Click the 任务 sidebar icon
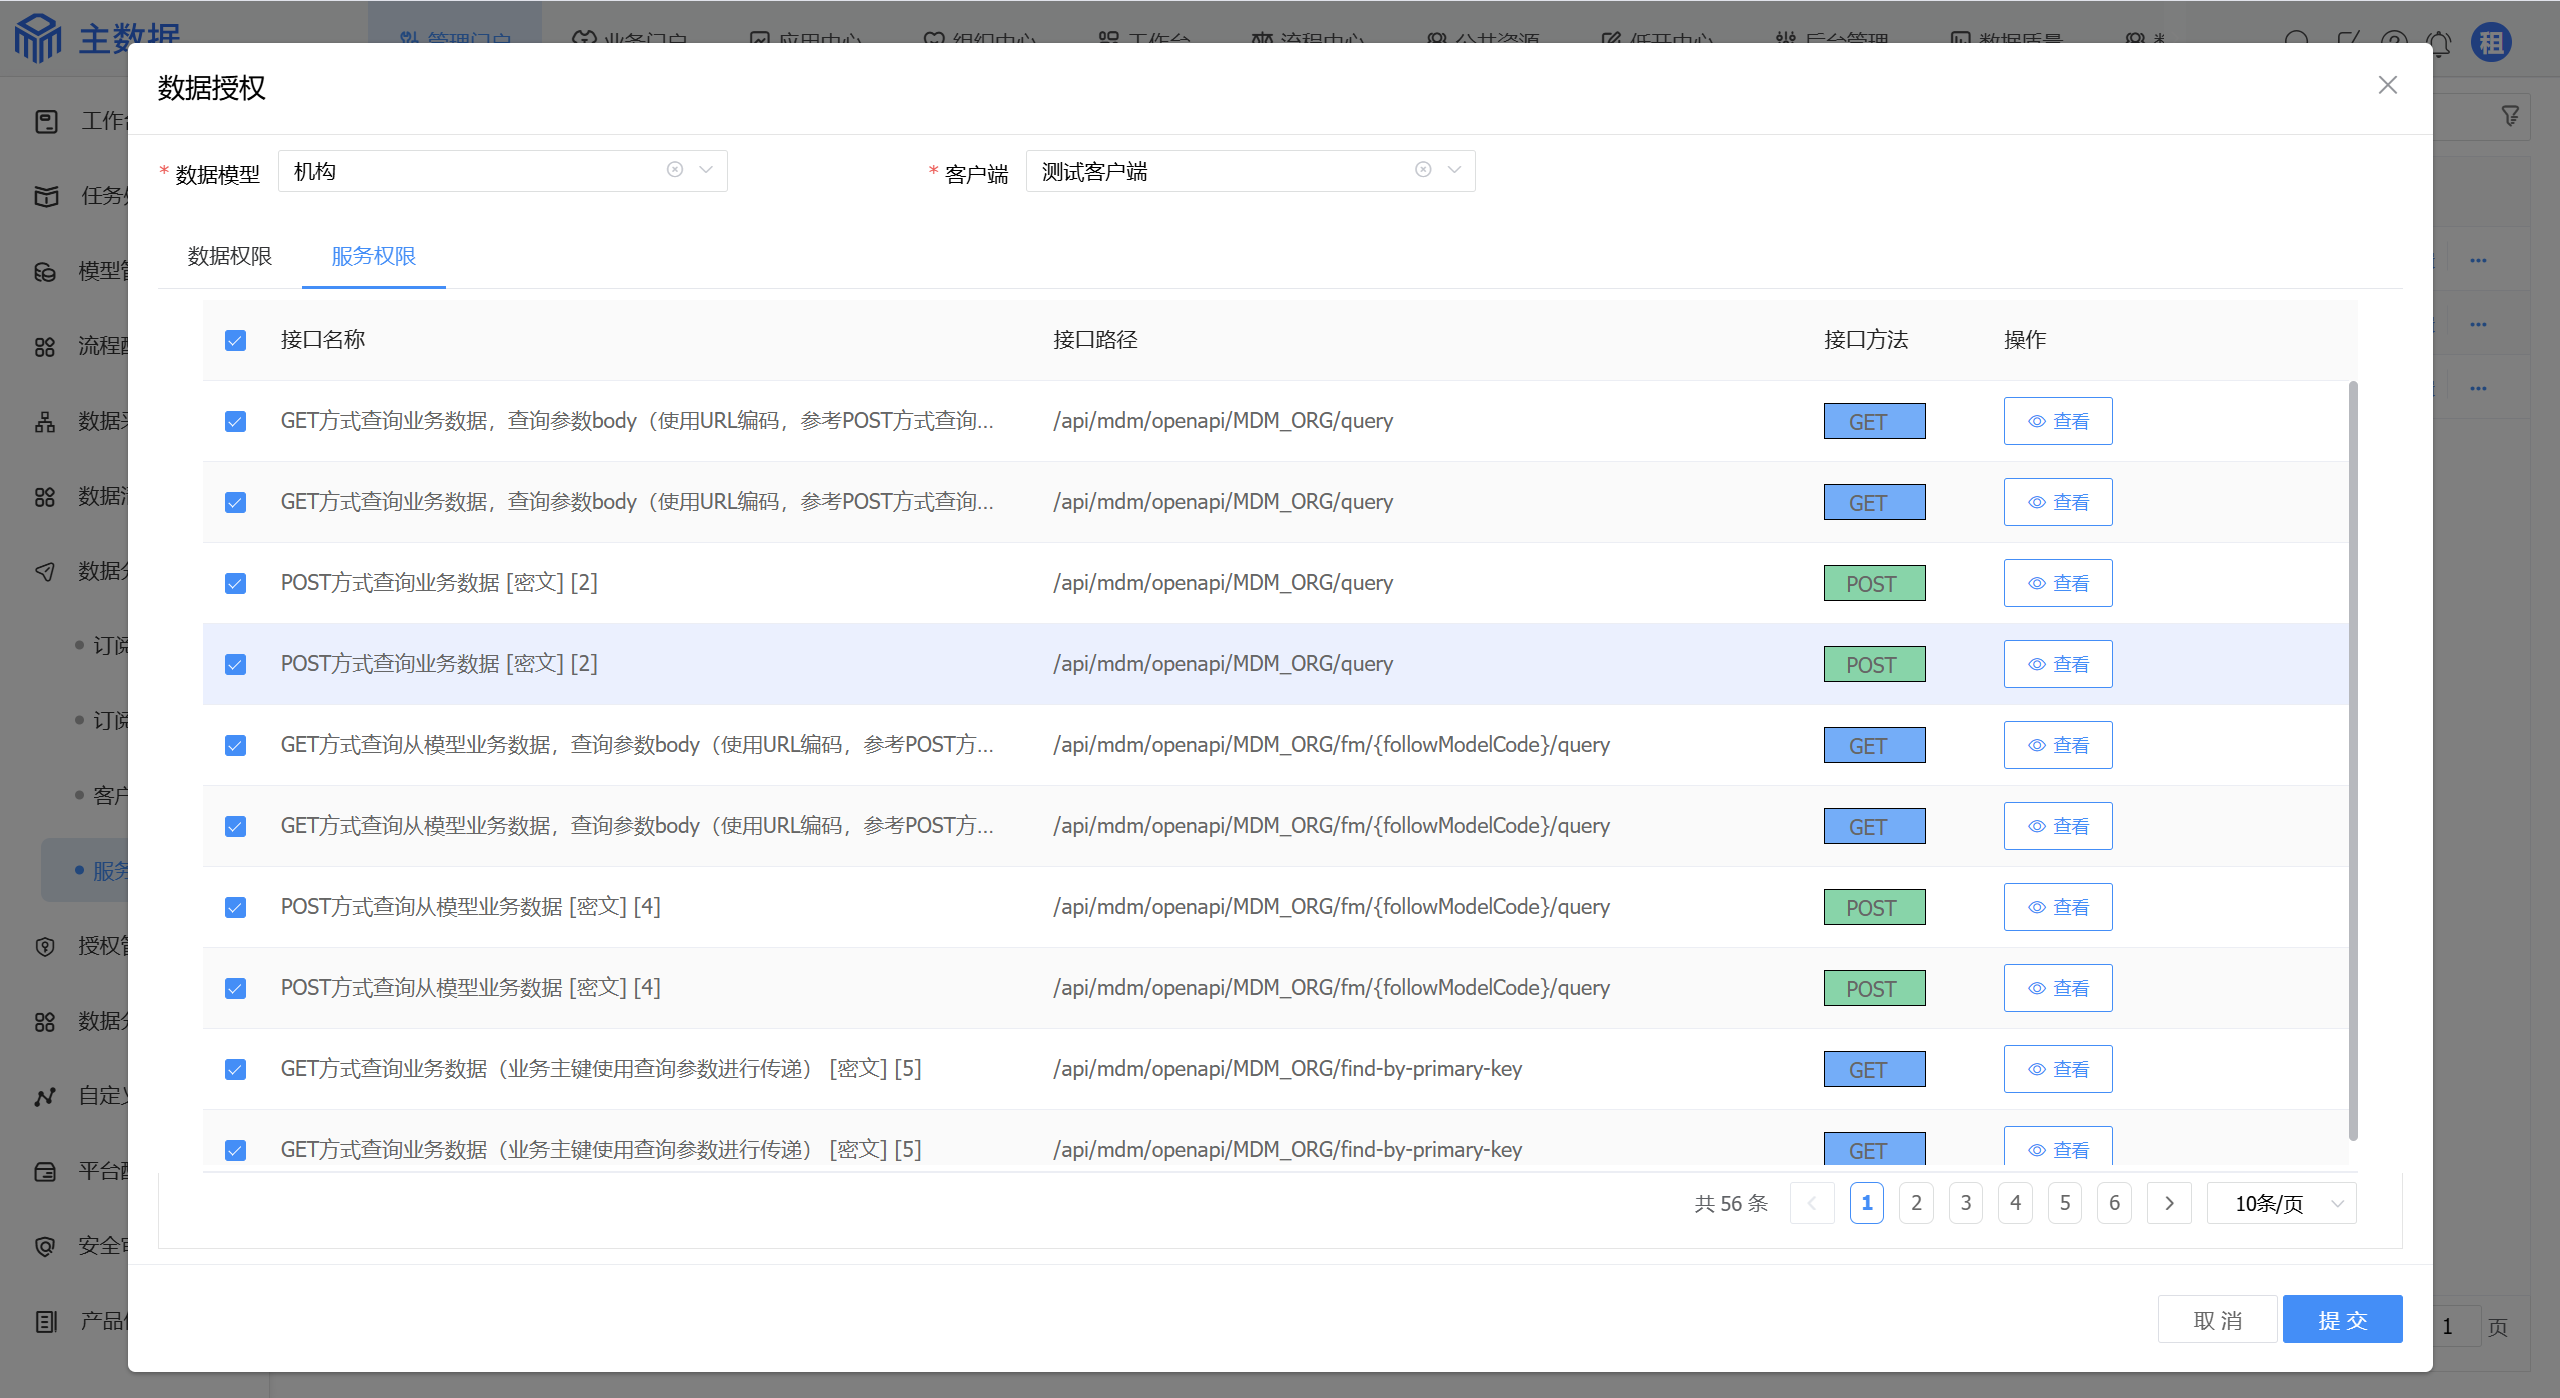Viewport: 2560px width, 1398px height. (45, 196)
